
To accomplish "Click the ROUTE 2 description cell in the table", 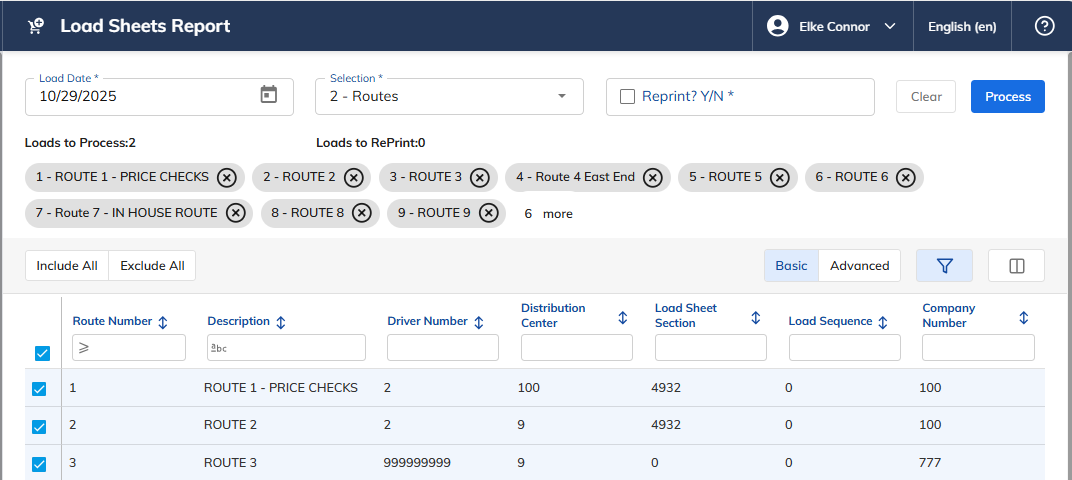I will [x=230, y=425].
